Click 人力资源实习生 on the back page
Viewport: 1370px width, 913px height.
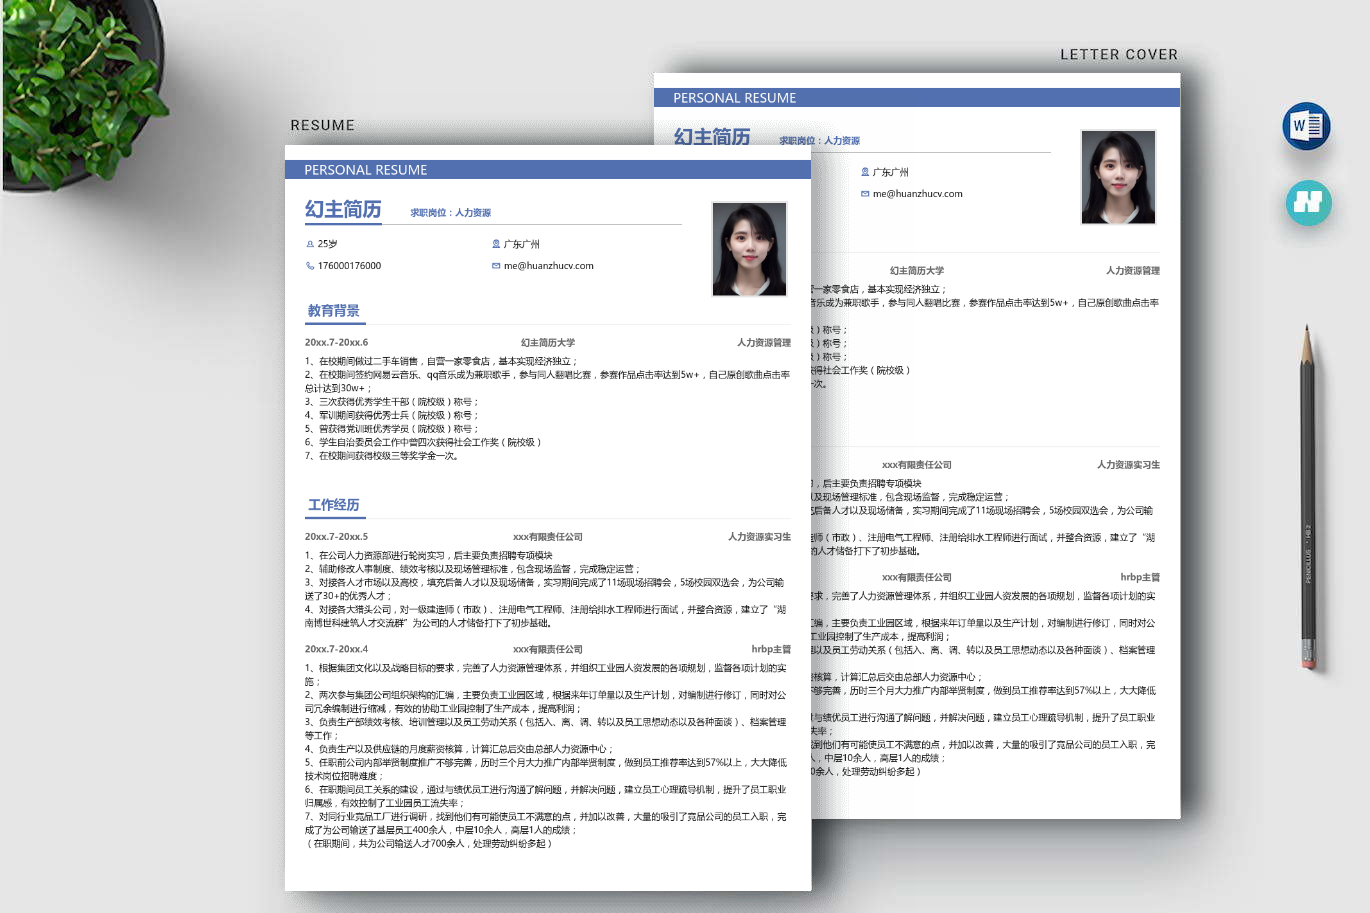[x=1128, y=465]
